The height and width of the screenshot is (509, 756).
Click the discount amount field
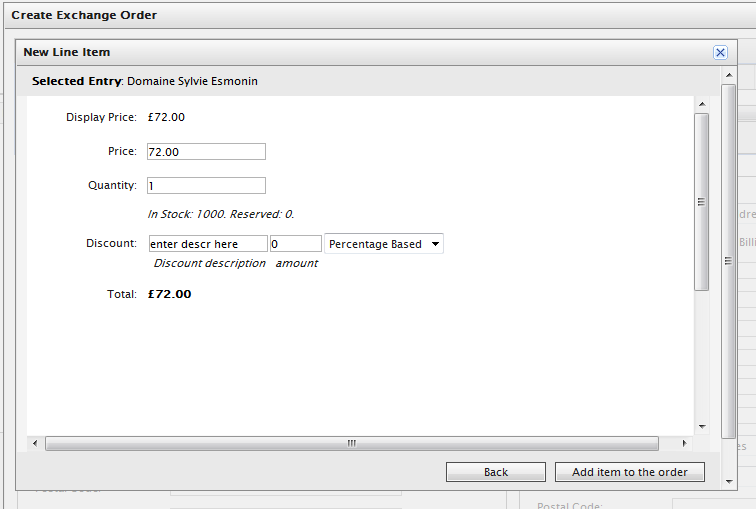coord(296,244)
